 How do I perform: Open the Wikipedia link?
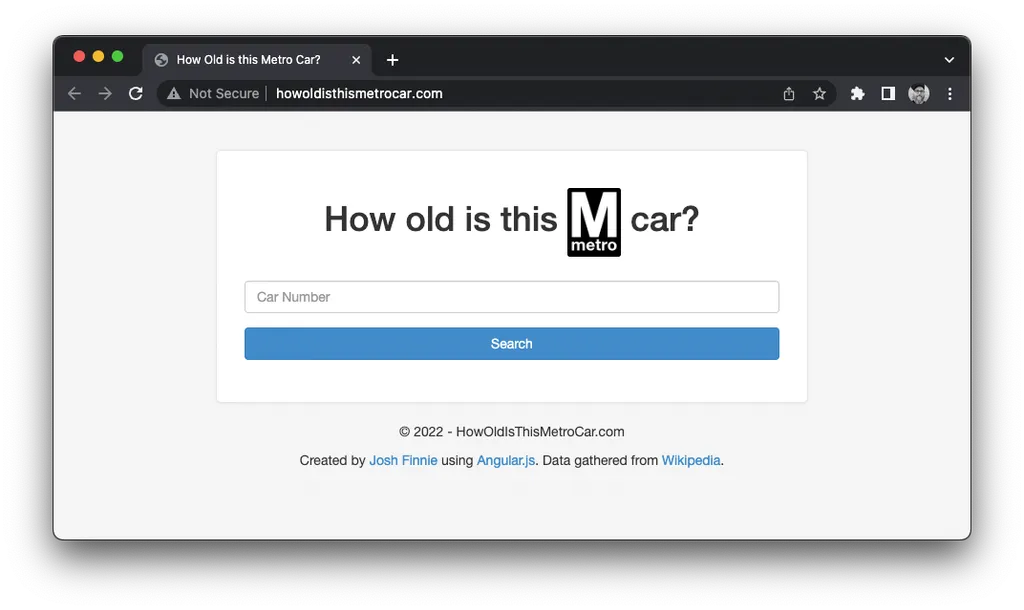(x=691, y=460)
